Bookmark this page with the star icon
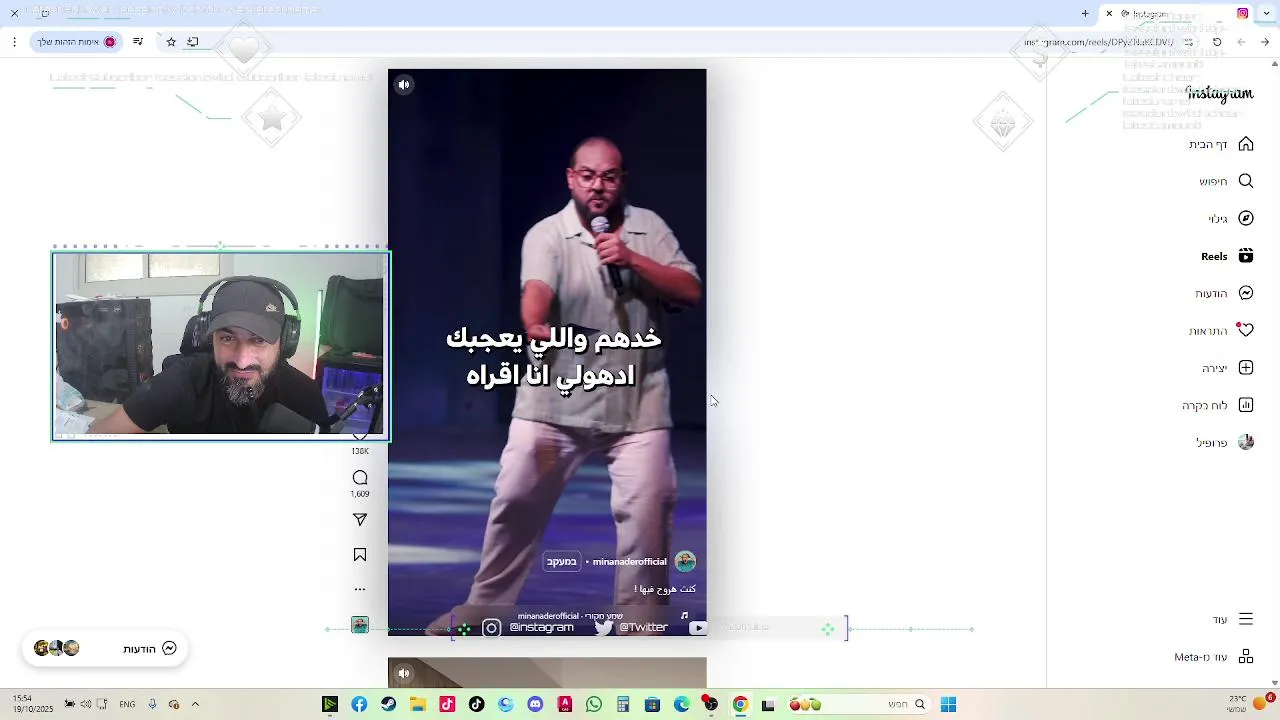This screenshot has width=1280, height=720. (x=171, y=42)
